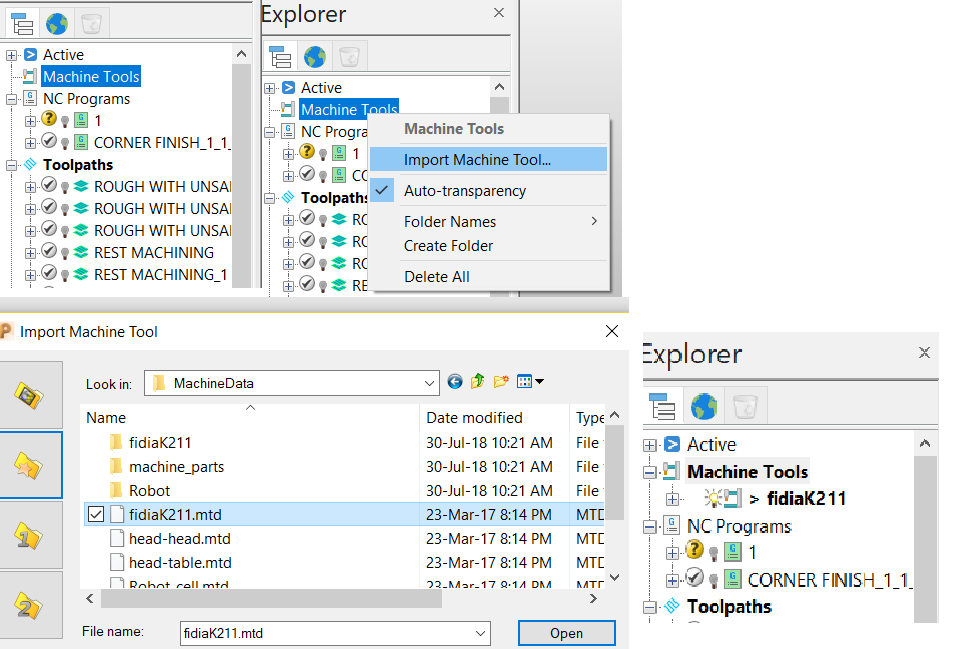This screenshot has width=973, height=649.
Task: Click the back navigation arrow in Import dialog
Action: click(455, 382)
